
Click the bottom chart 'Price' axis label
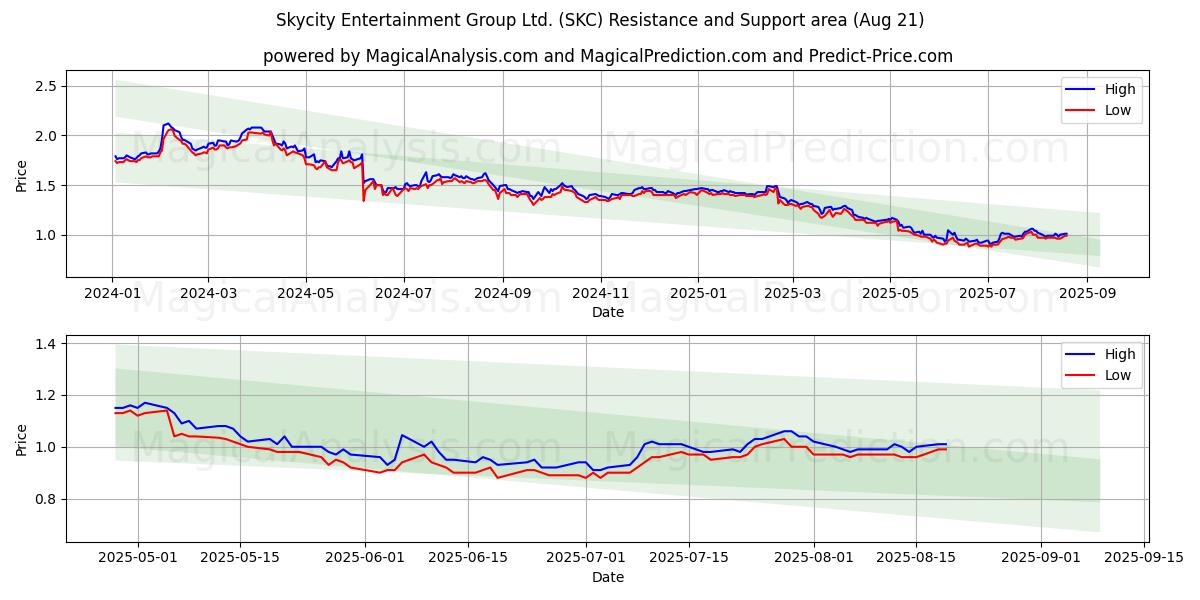22,438
